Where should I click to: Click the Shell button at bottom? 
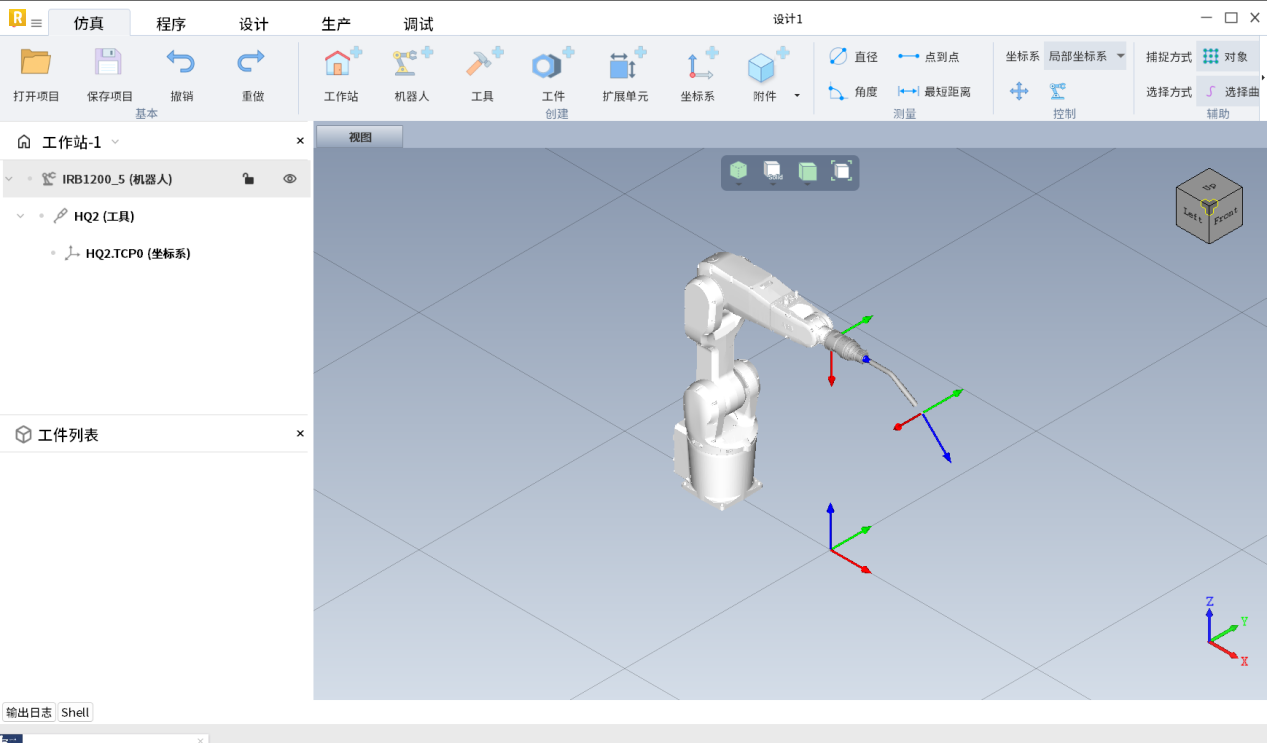click(x=75, y=712)
